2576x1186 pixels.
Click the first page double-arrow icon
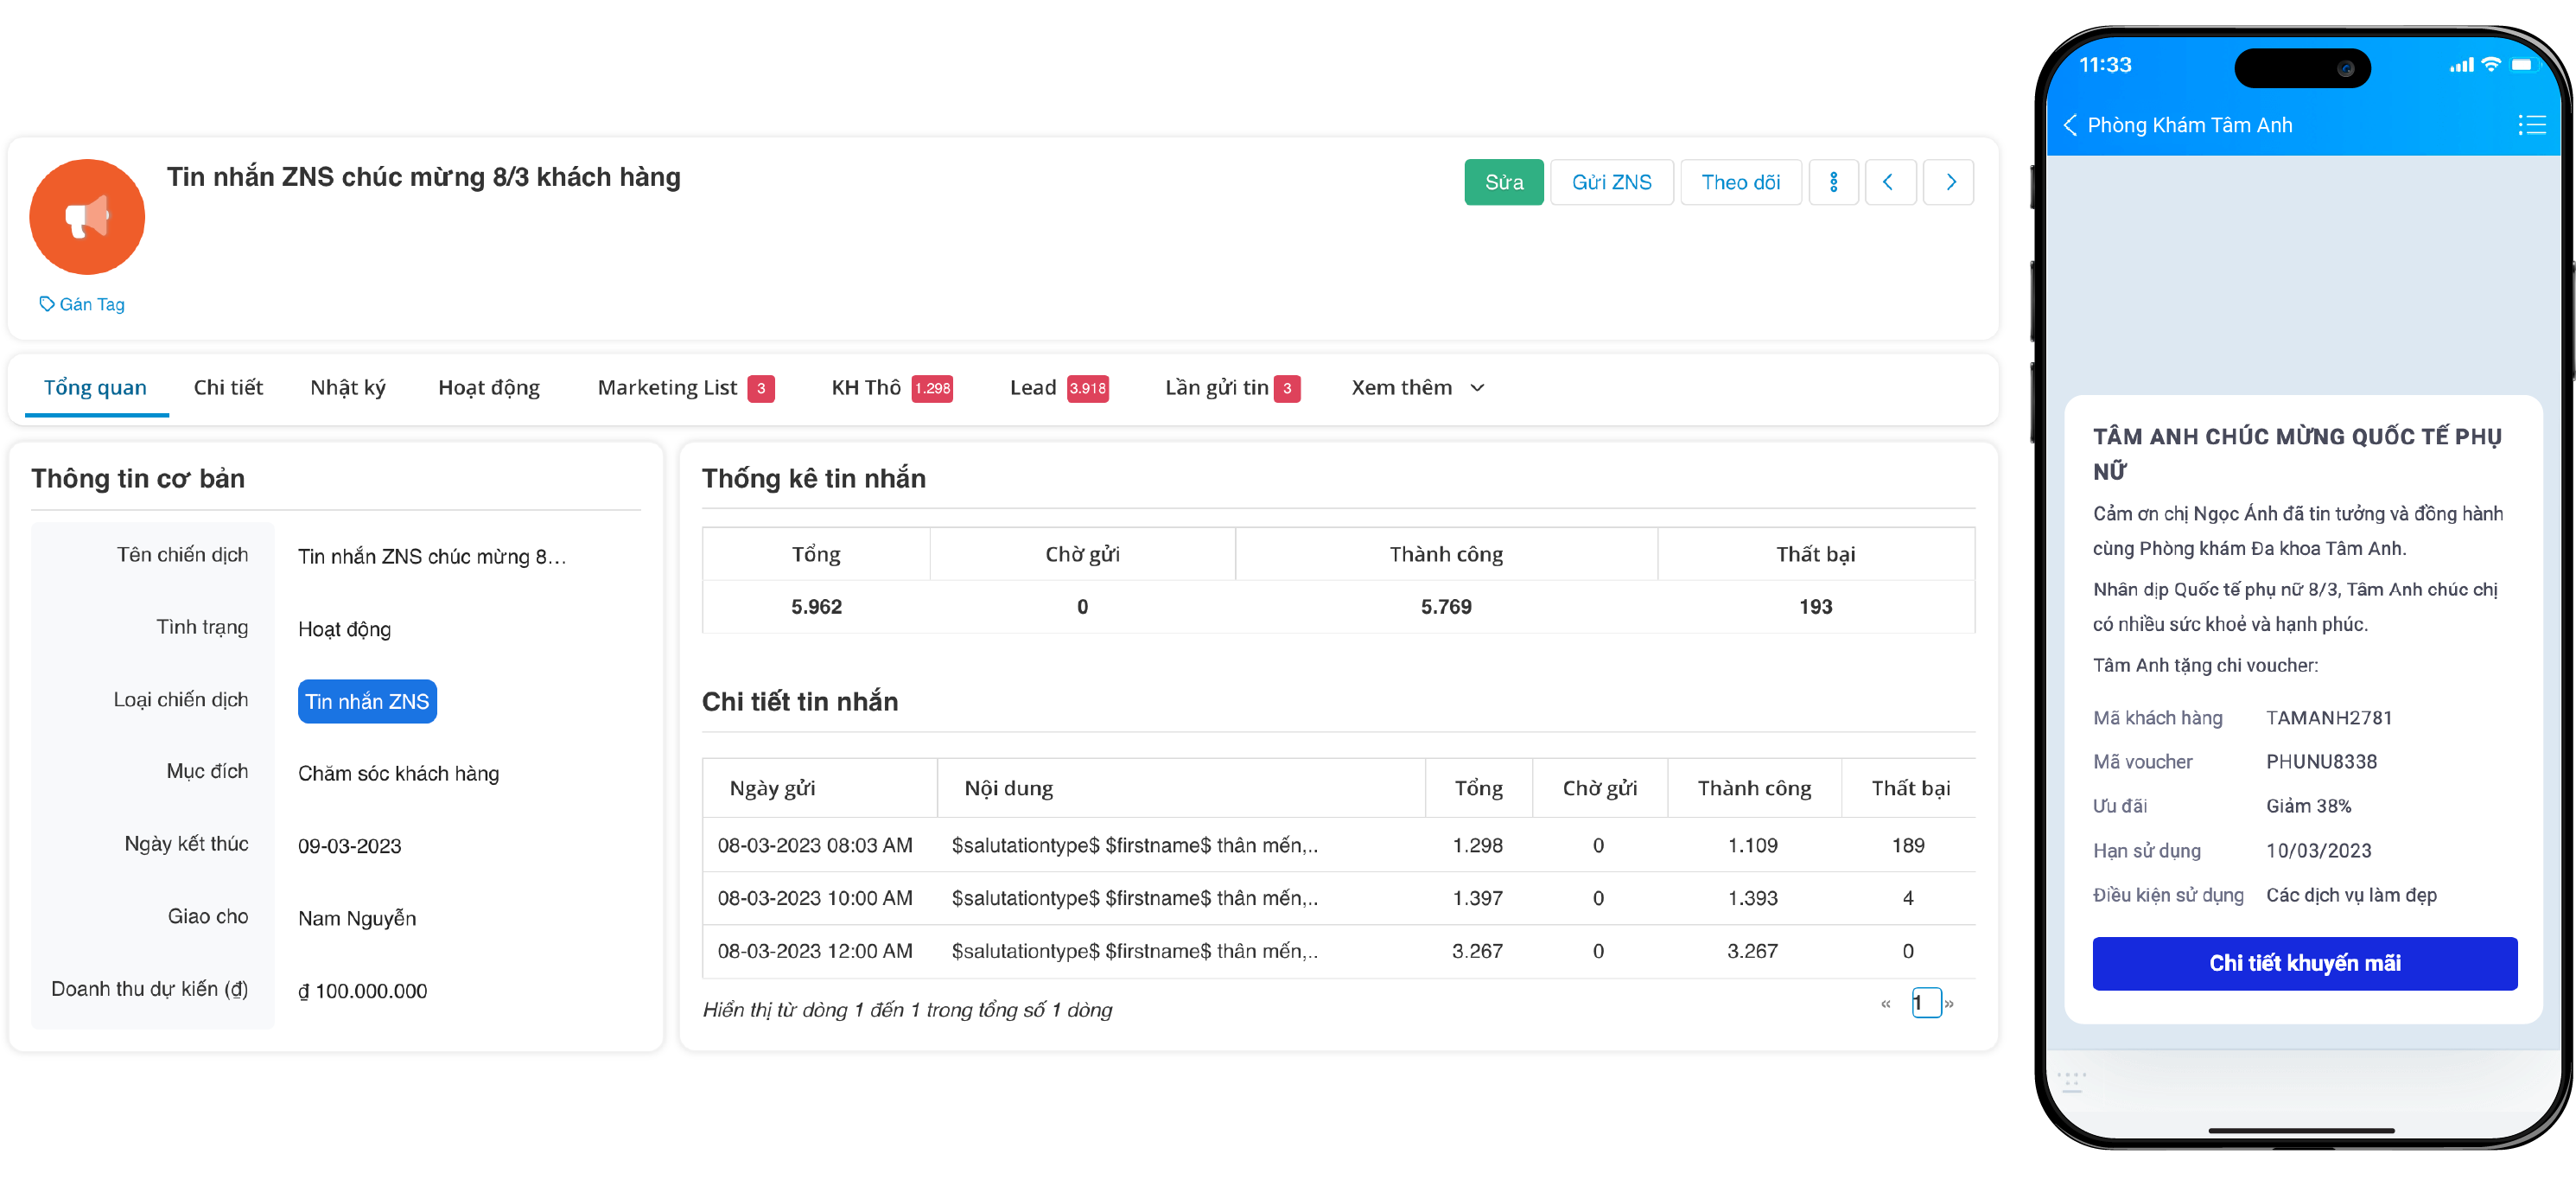point(1885,1003)
